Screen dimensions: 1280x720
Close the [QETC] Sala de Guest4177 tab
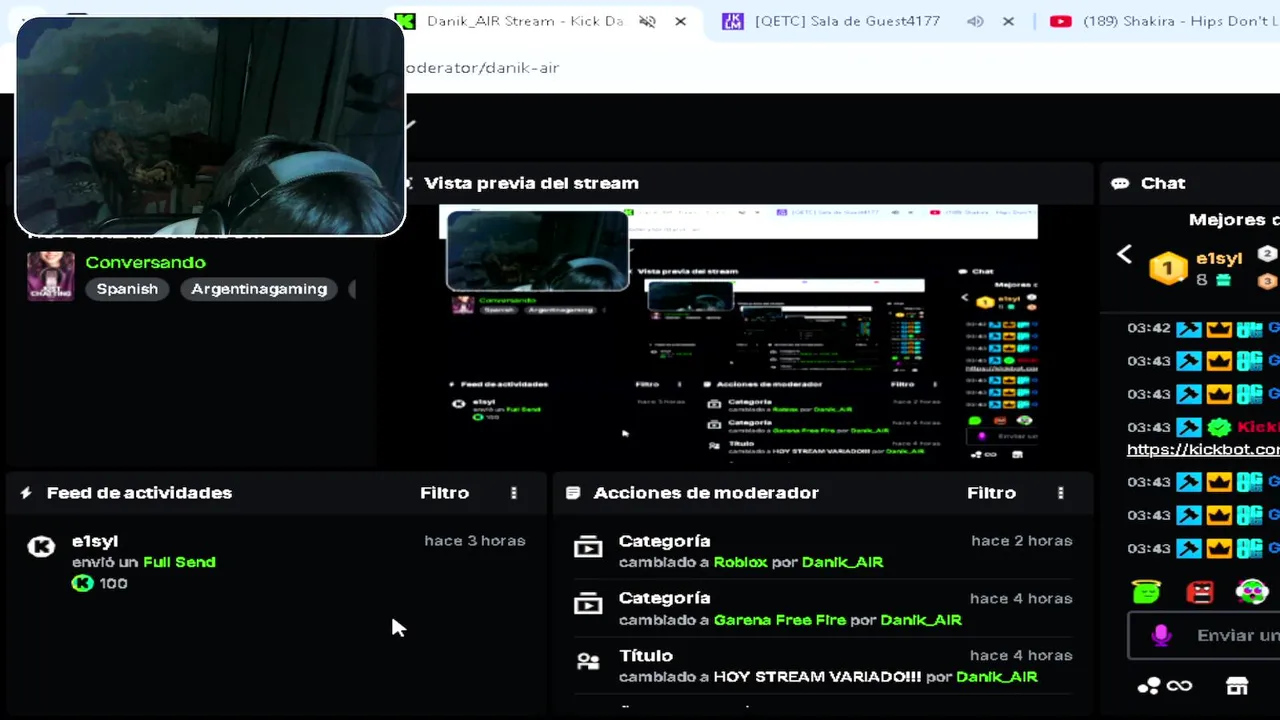coord(1008,21)
